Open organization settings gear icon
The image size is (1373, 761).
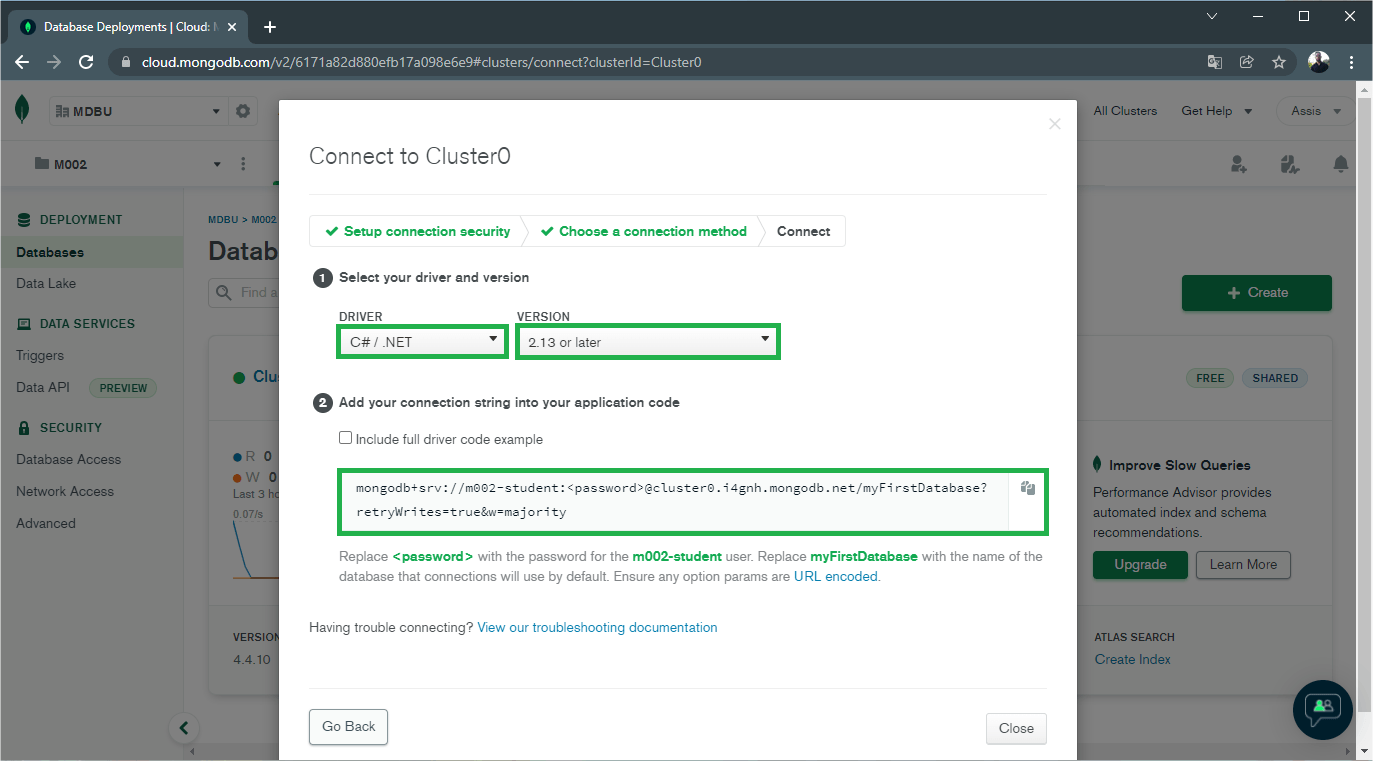tap(242, 111)
